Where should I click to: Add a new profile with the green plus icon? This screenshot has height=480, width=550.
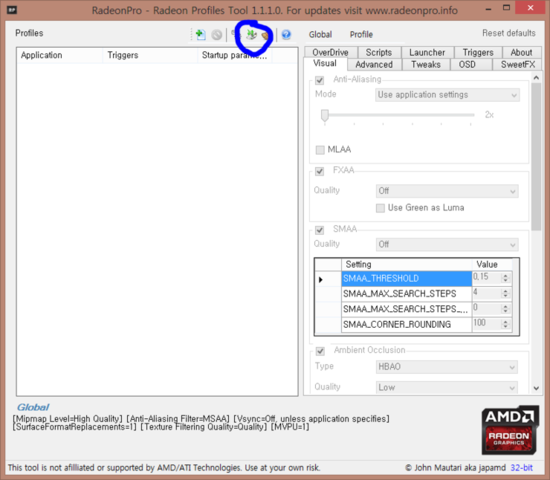coord(200,34)
